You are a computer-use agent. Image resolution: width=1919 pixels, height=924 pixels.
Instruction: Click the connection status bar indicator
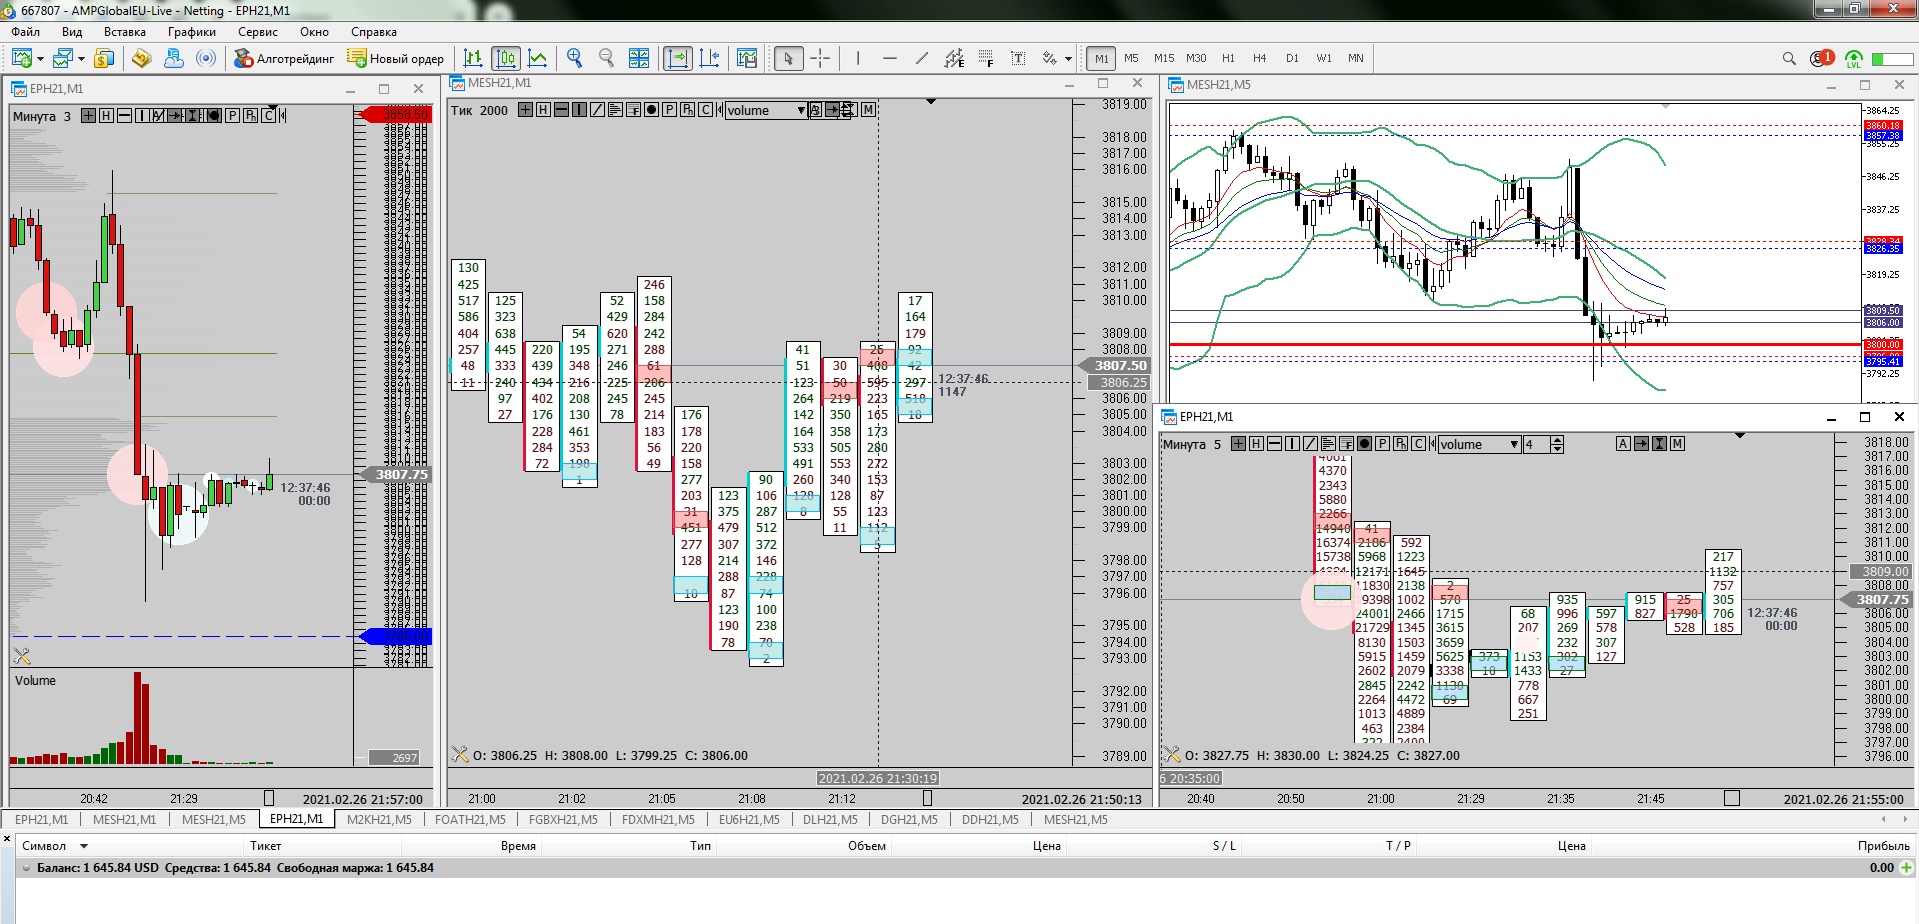[1892, 59]
